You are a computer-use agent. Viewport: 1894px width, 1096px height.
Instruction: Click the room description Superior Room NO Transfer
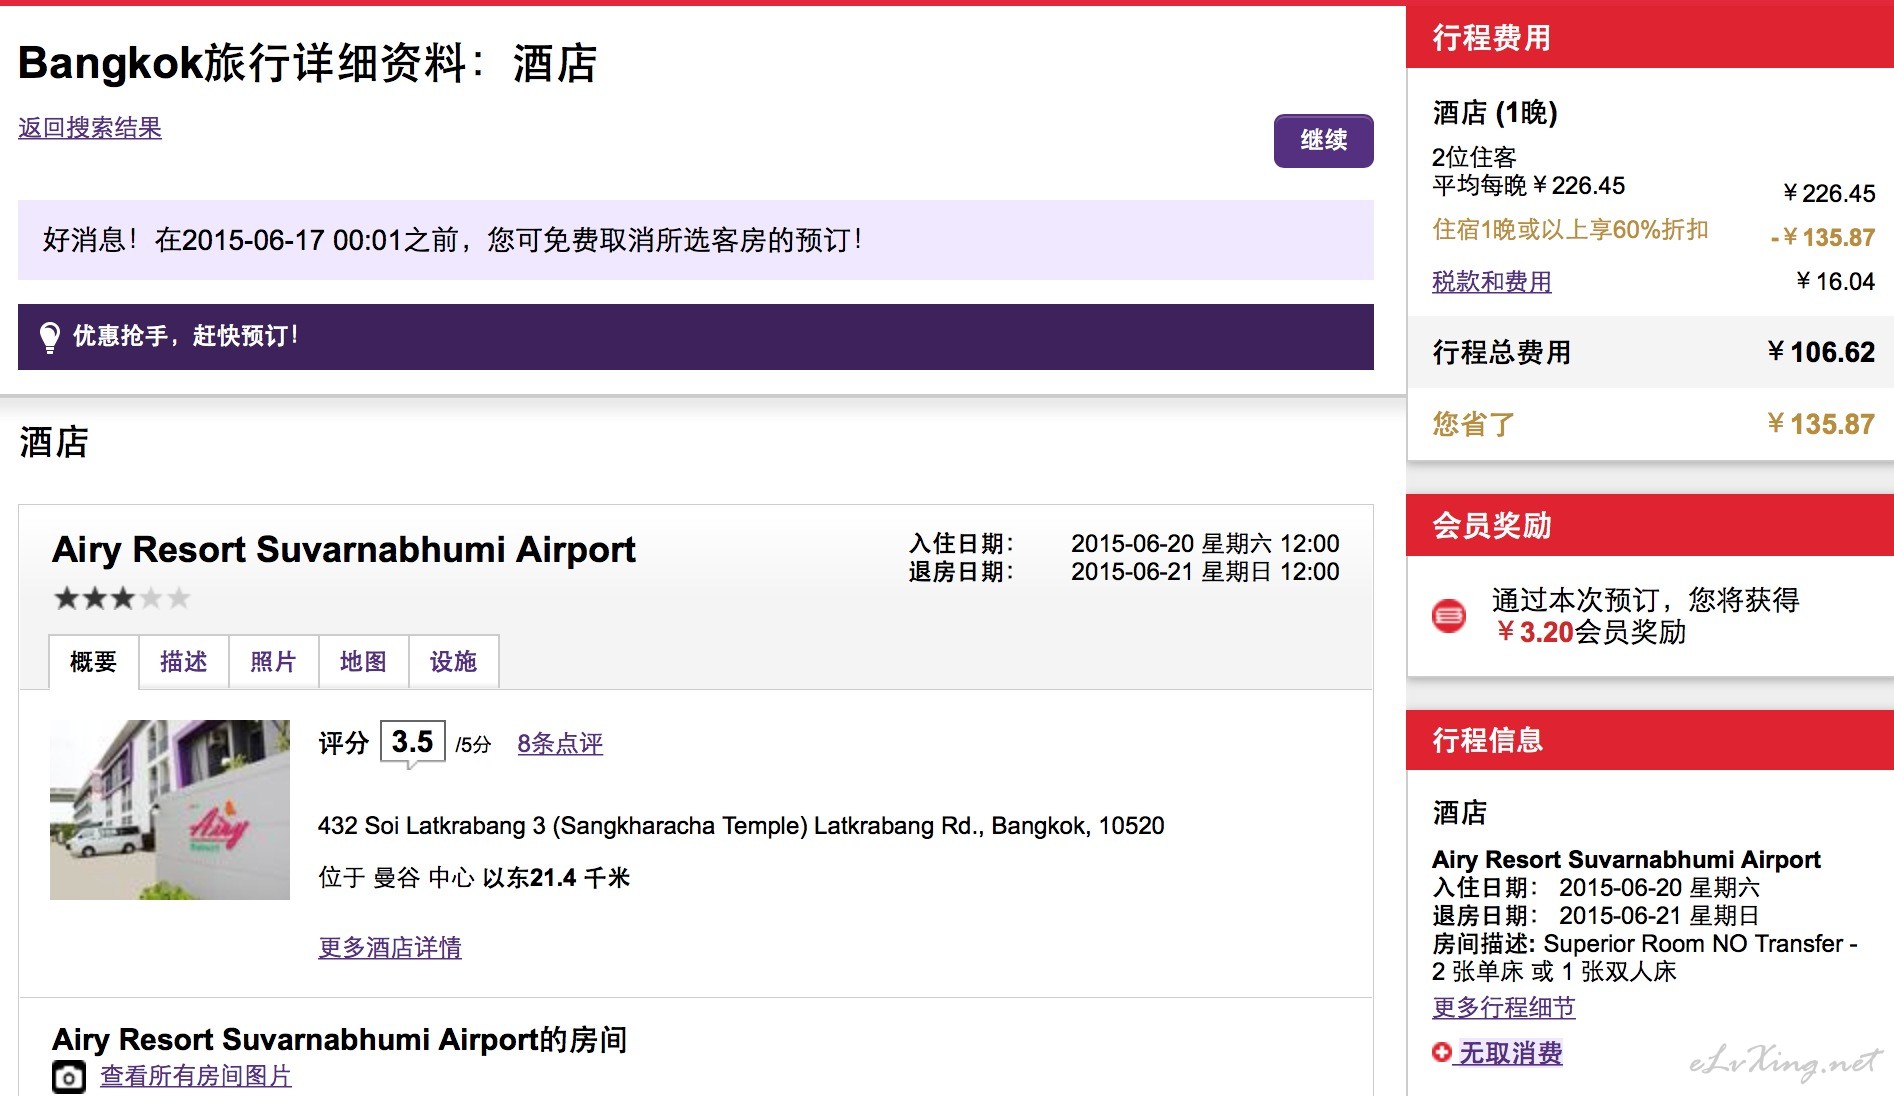click(x=1645, y=957)
